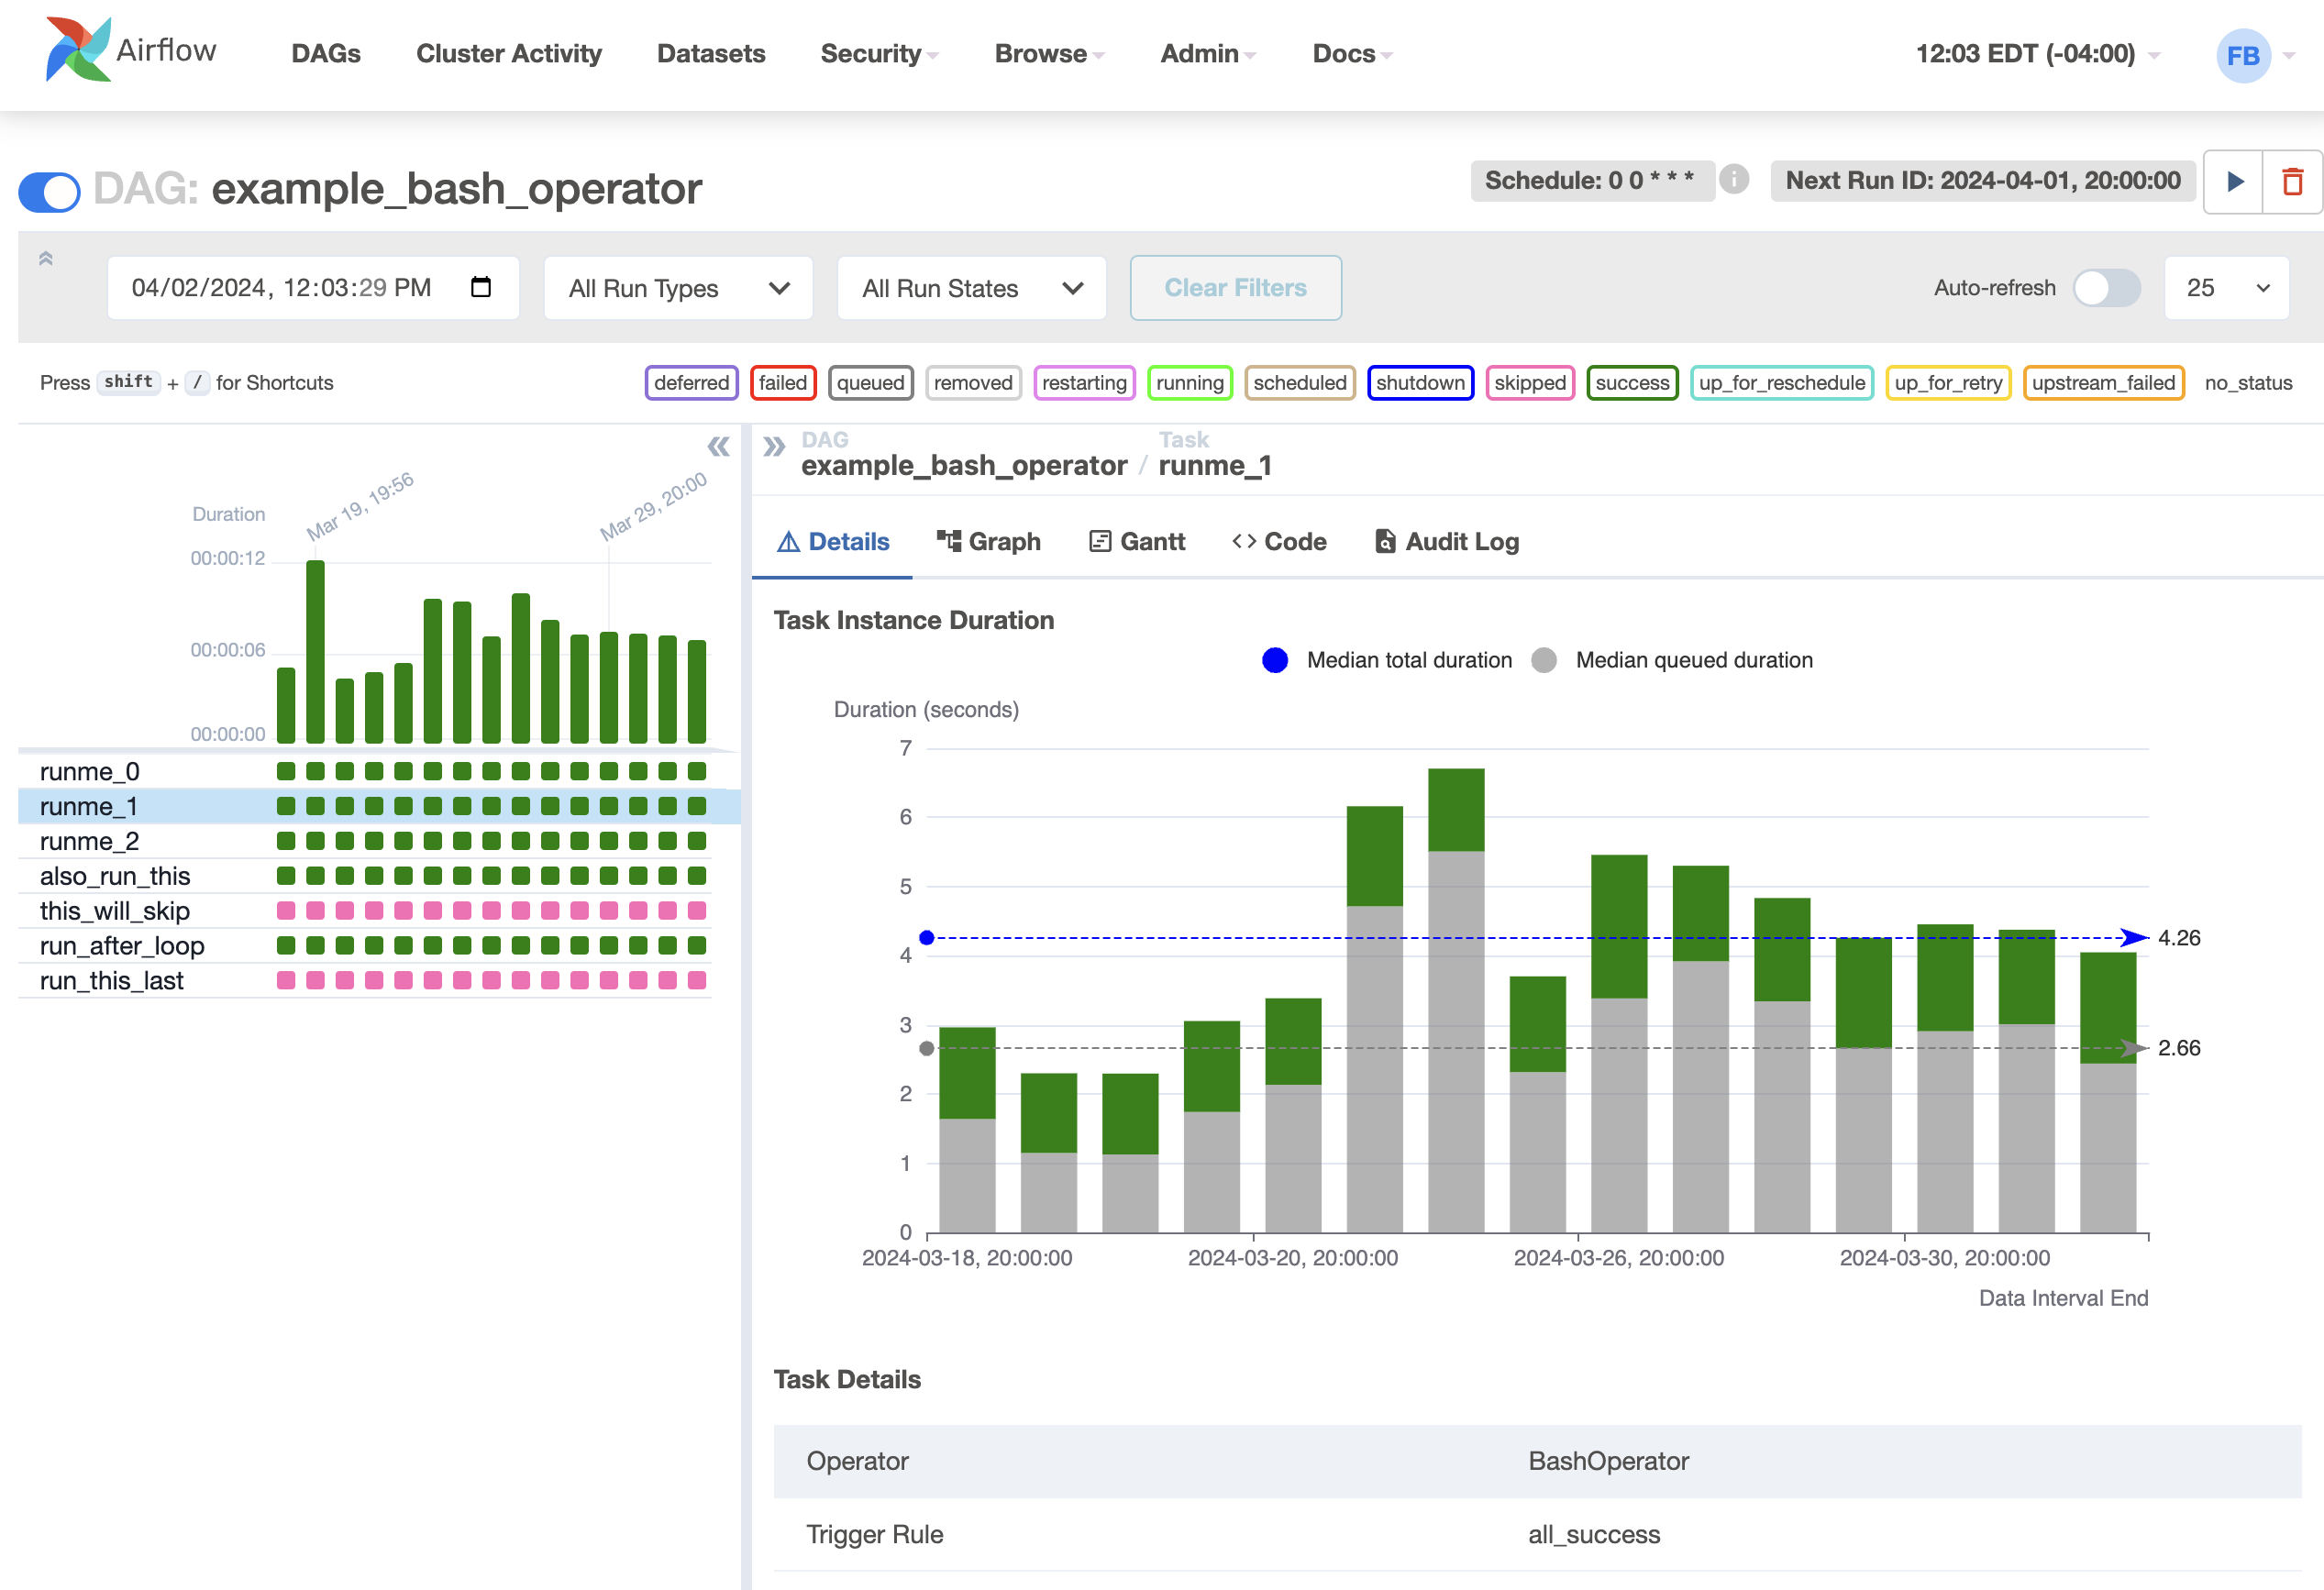Viewport: 2324px width, 1590px height.
Task: Click the Airflow pinwheel logo
Action: coord(78,49)
